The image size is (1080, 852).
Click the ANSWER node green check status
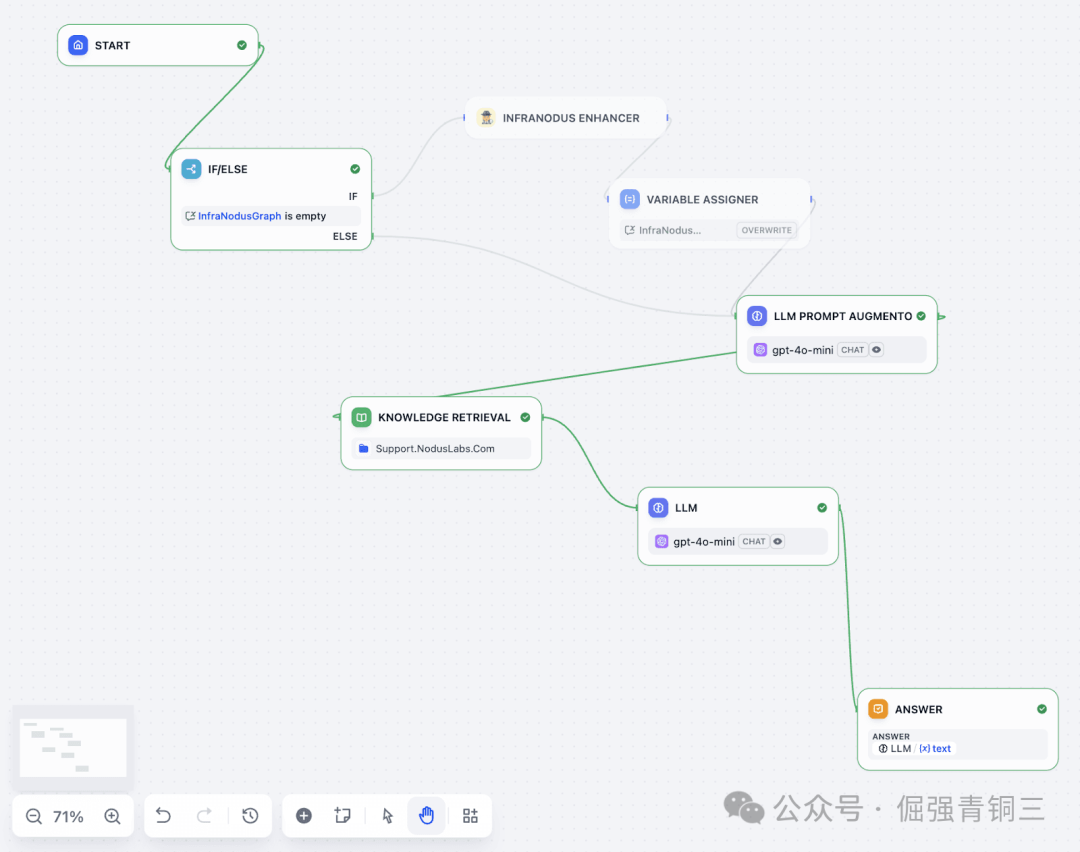pos(1041,709)
